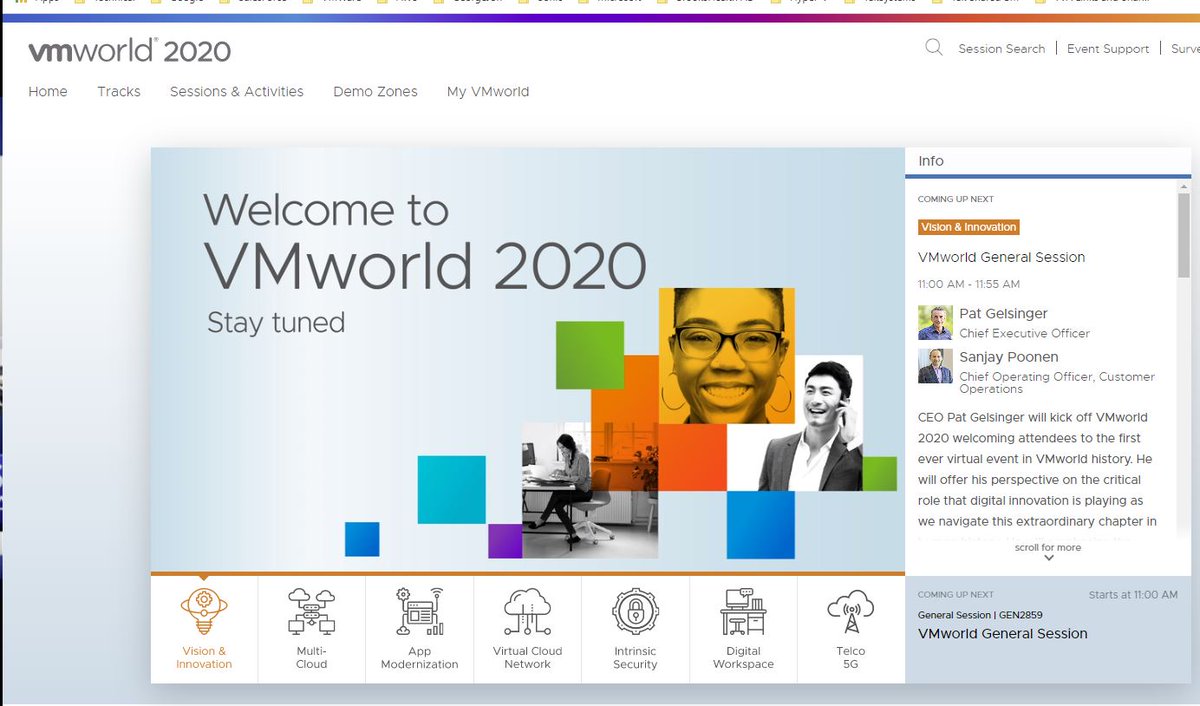The height and width of the screenshot is (706, 1200).
Task: Click Pat Gelsinger's speaker photo
Action: (x=934, y=322)
